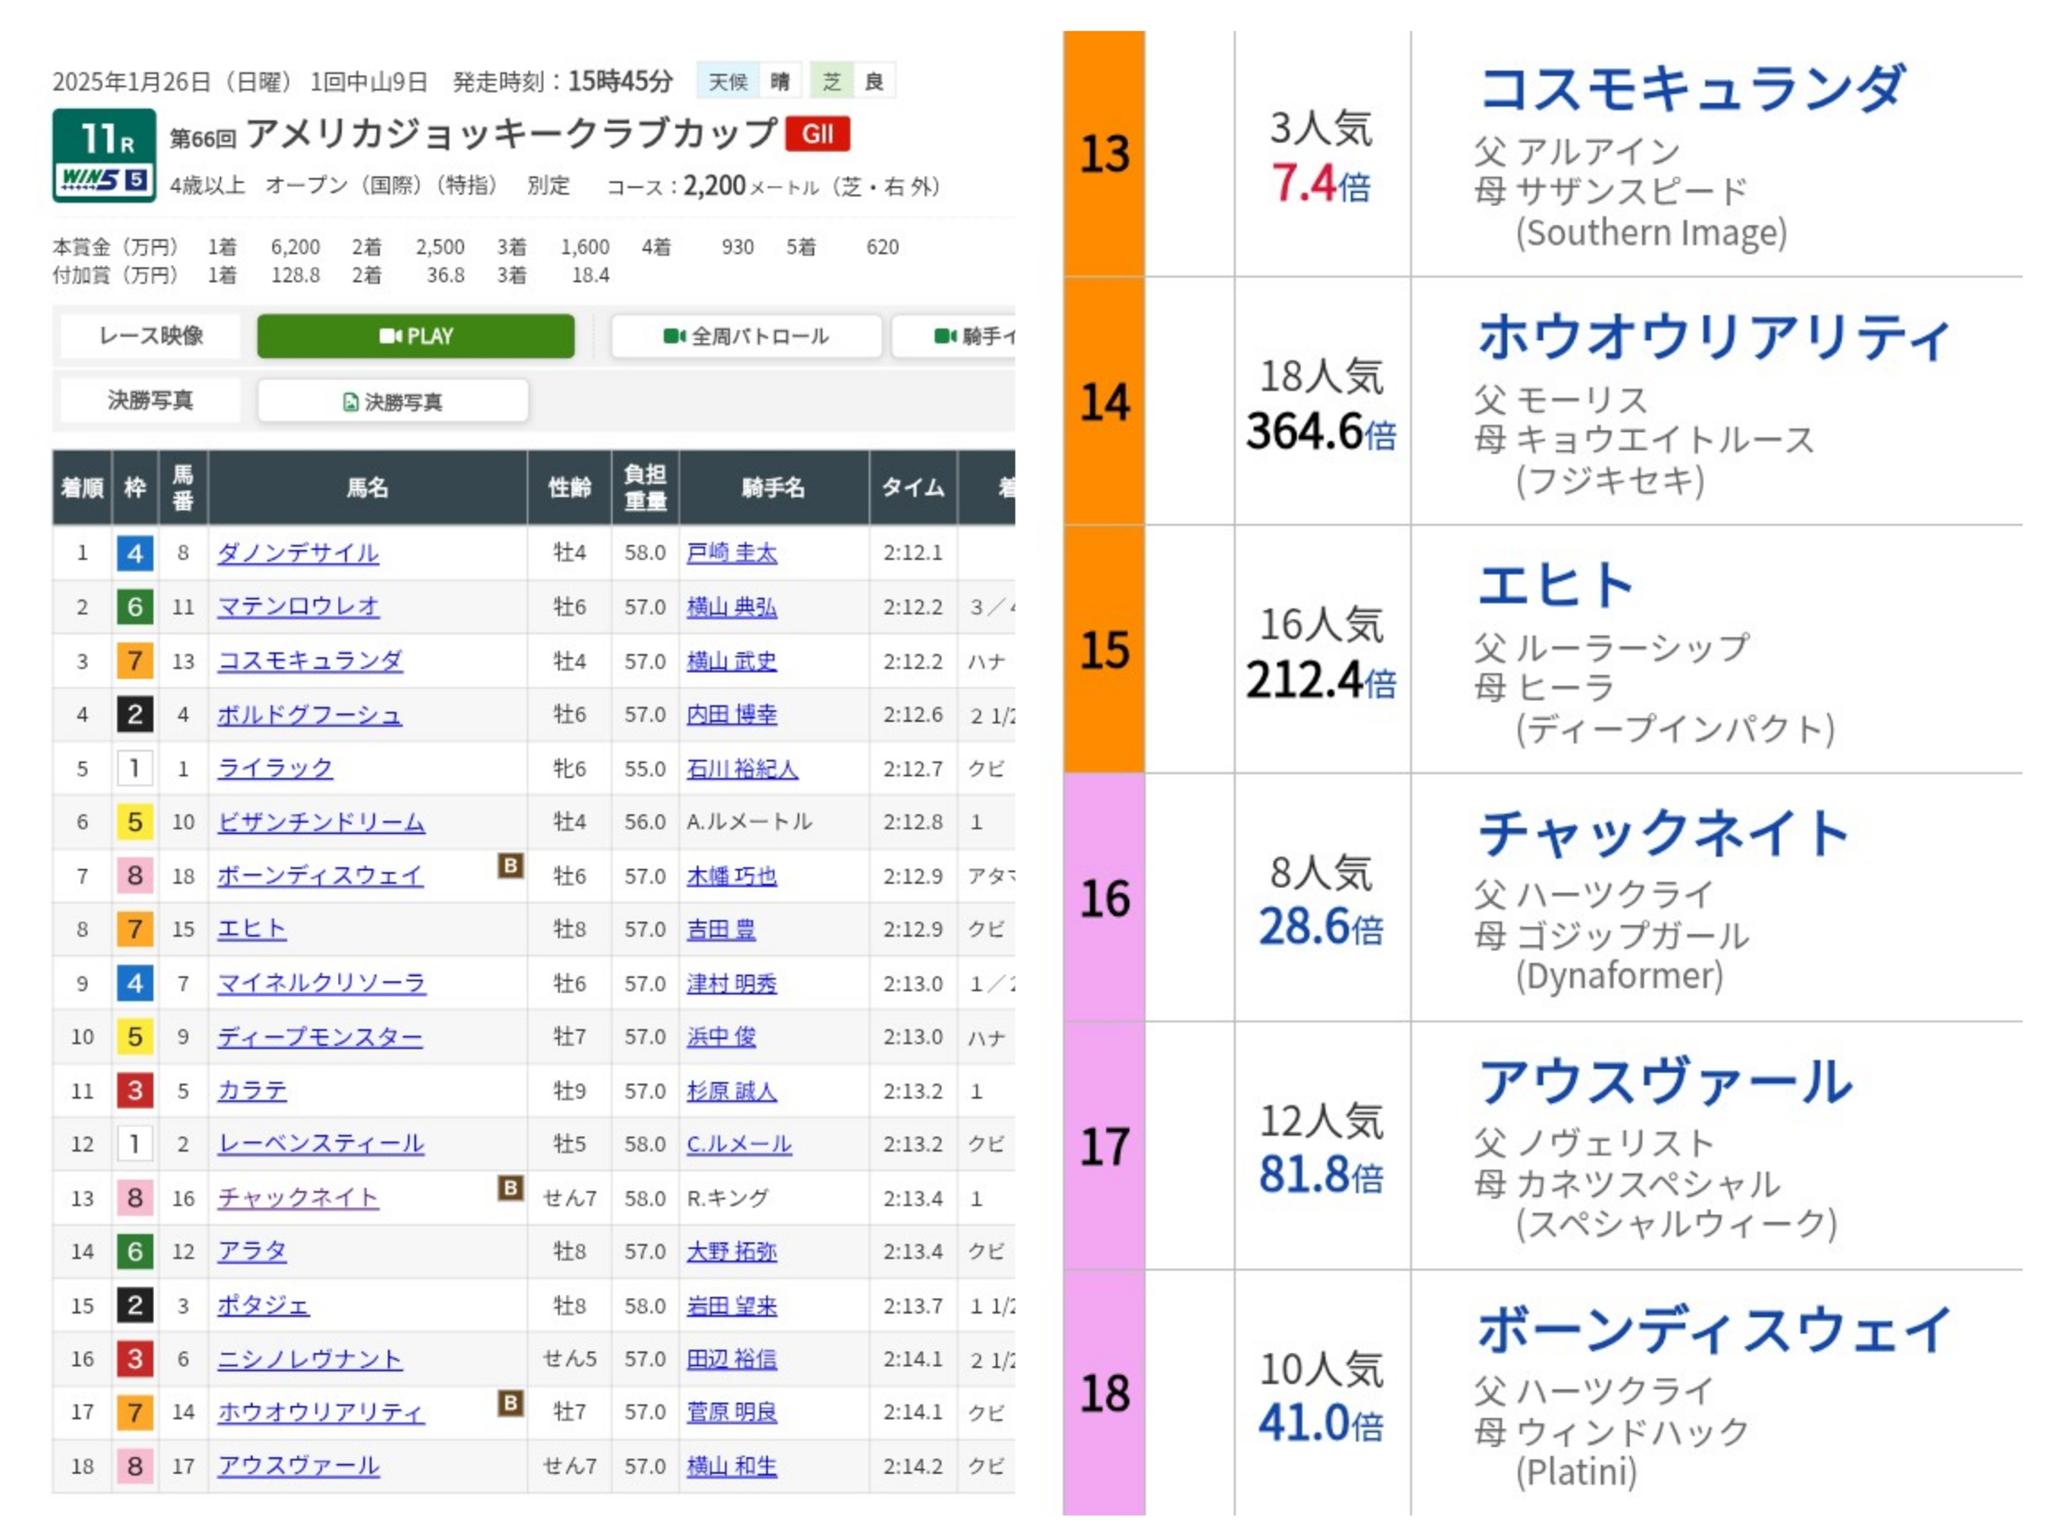Click the blinker B icon beside ホウオウリアリティ
2048x1538 pixels.
pyautogui.click(x=510, y=1403)
